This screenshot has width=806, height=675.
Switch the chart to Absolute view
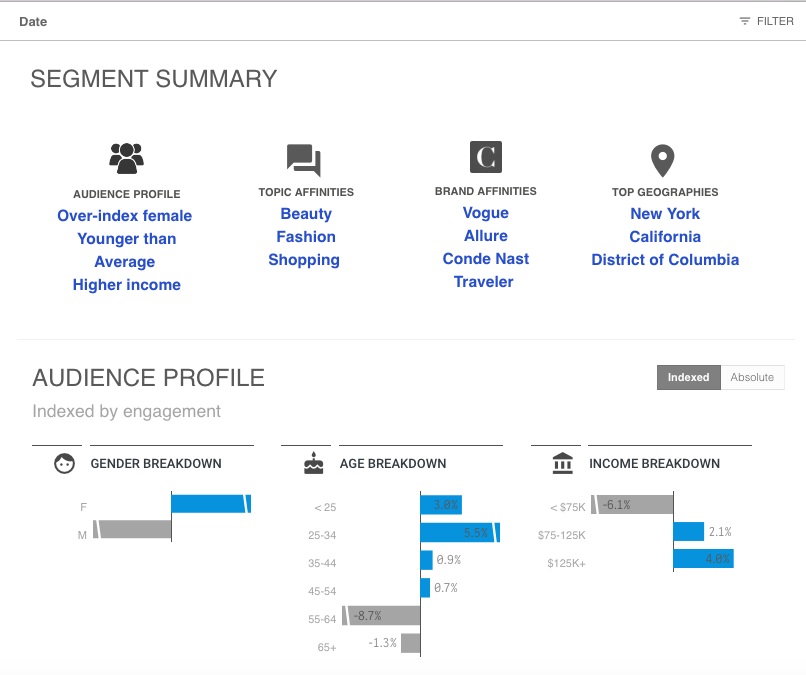point(752,377)
